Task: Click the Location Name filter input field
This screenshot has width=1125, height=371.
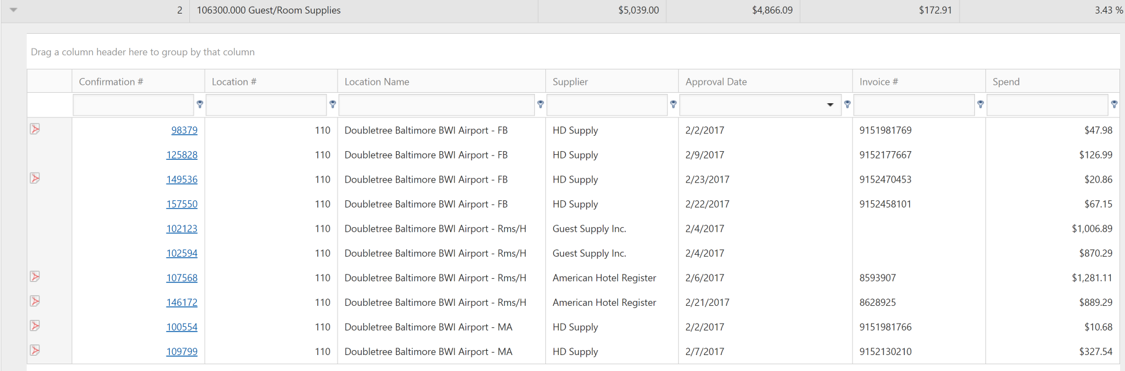Action: pyautogui.click(x=437, y=105)
